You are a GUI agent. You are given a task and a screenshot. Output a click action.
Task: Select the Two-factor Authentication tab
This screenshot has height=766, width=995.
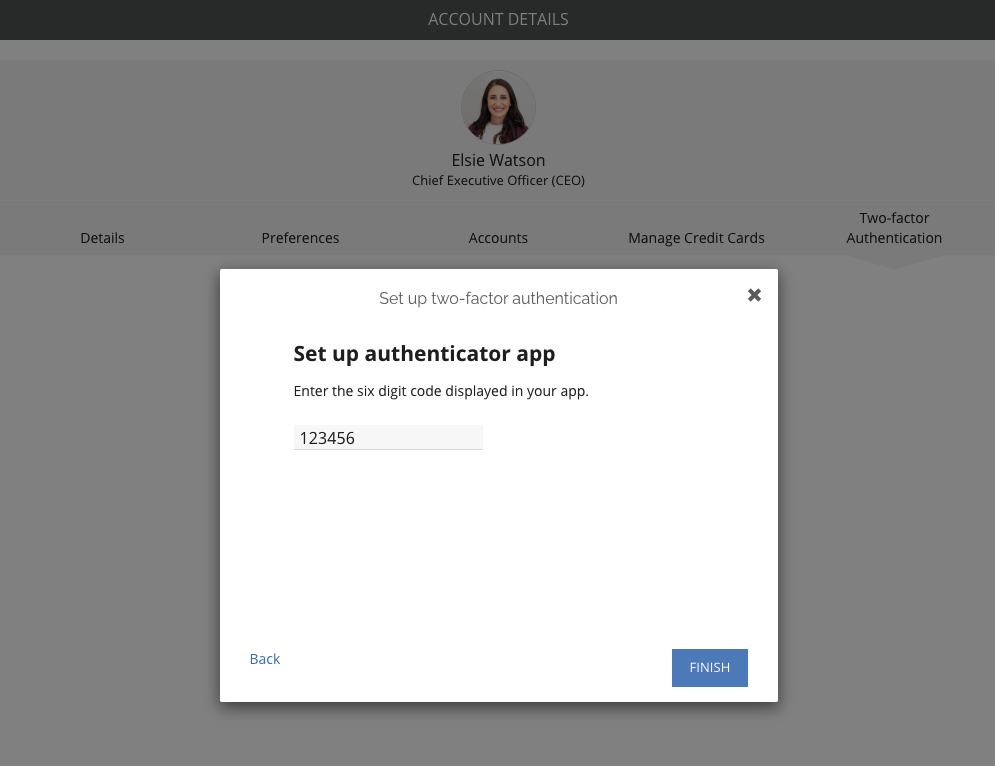(894, 228)
